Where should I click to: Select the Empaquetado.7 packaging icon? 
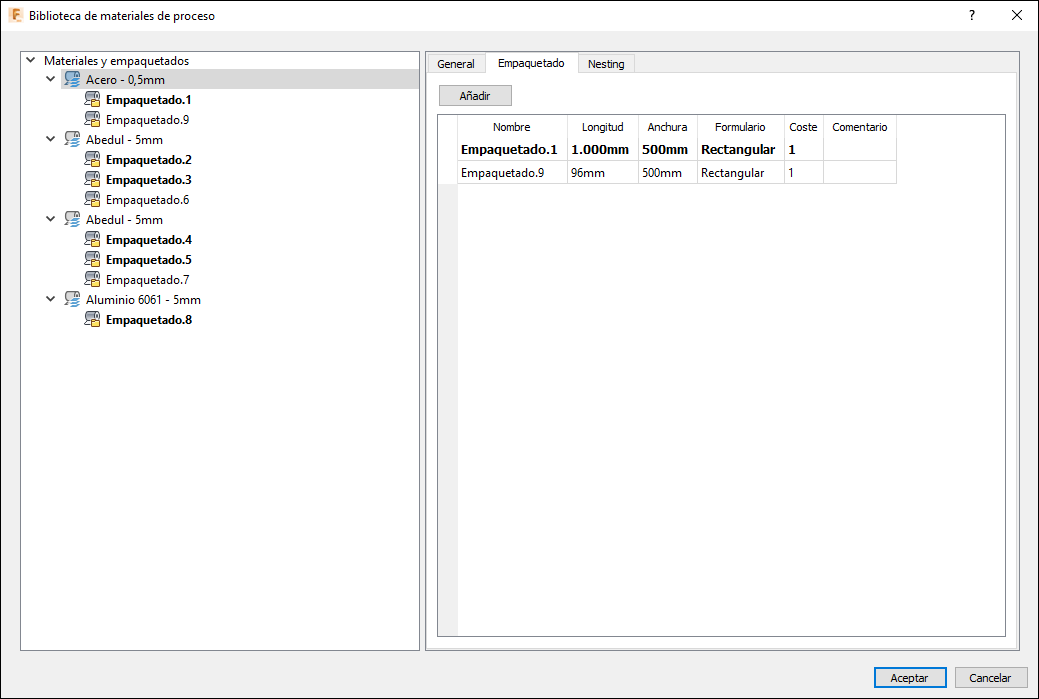click(92, 280)
